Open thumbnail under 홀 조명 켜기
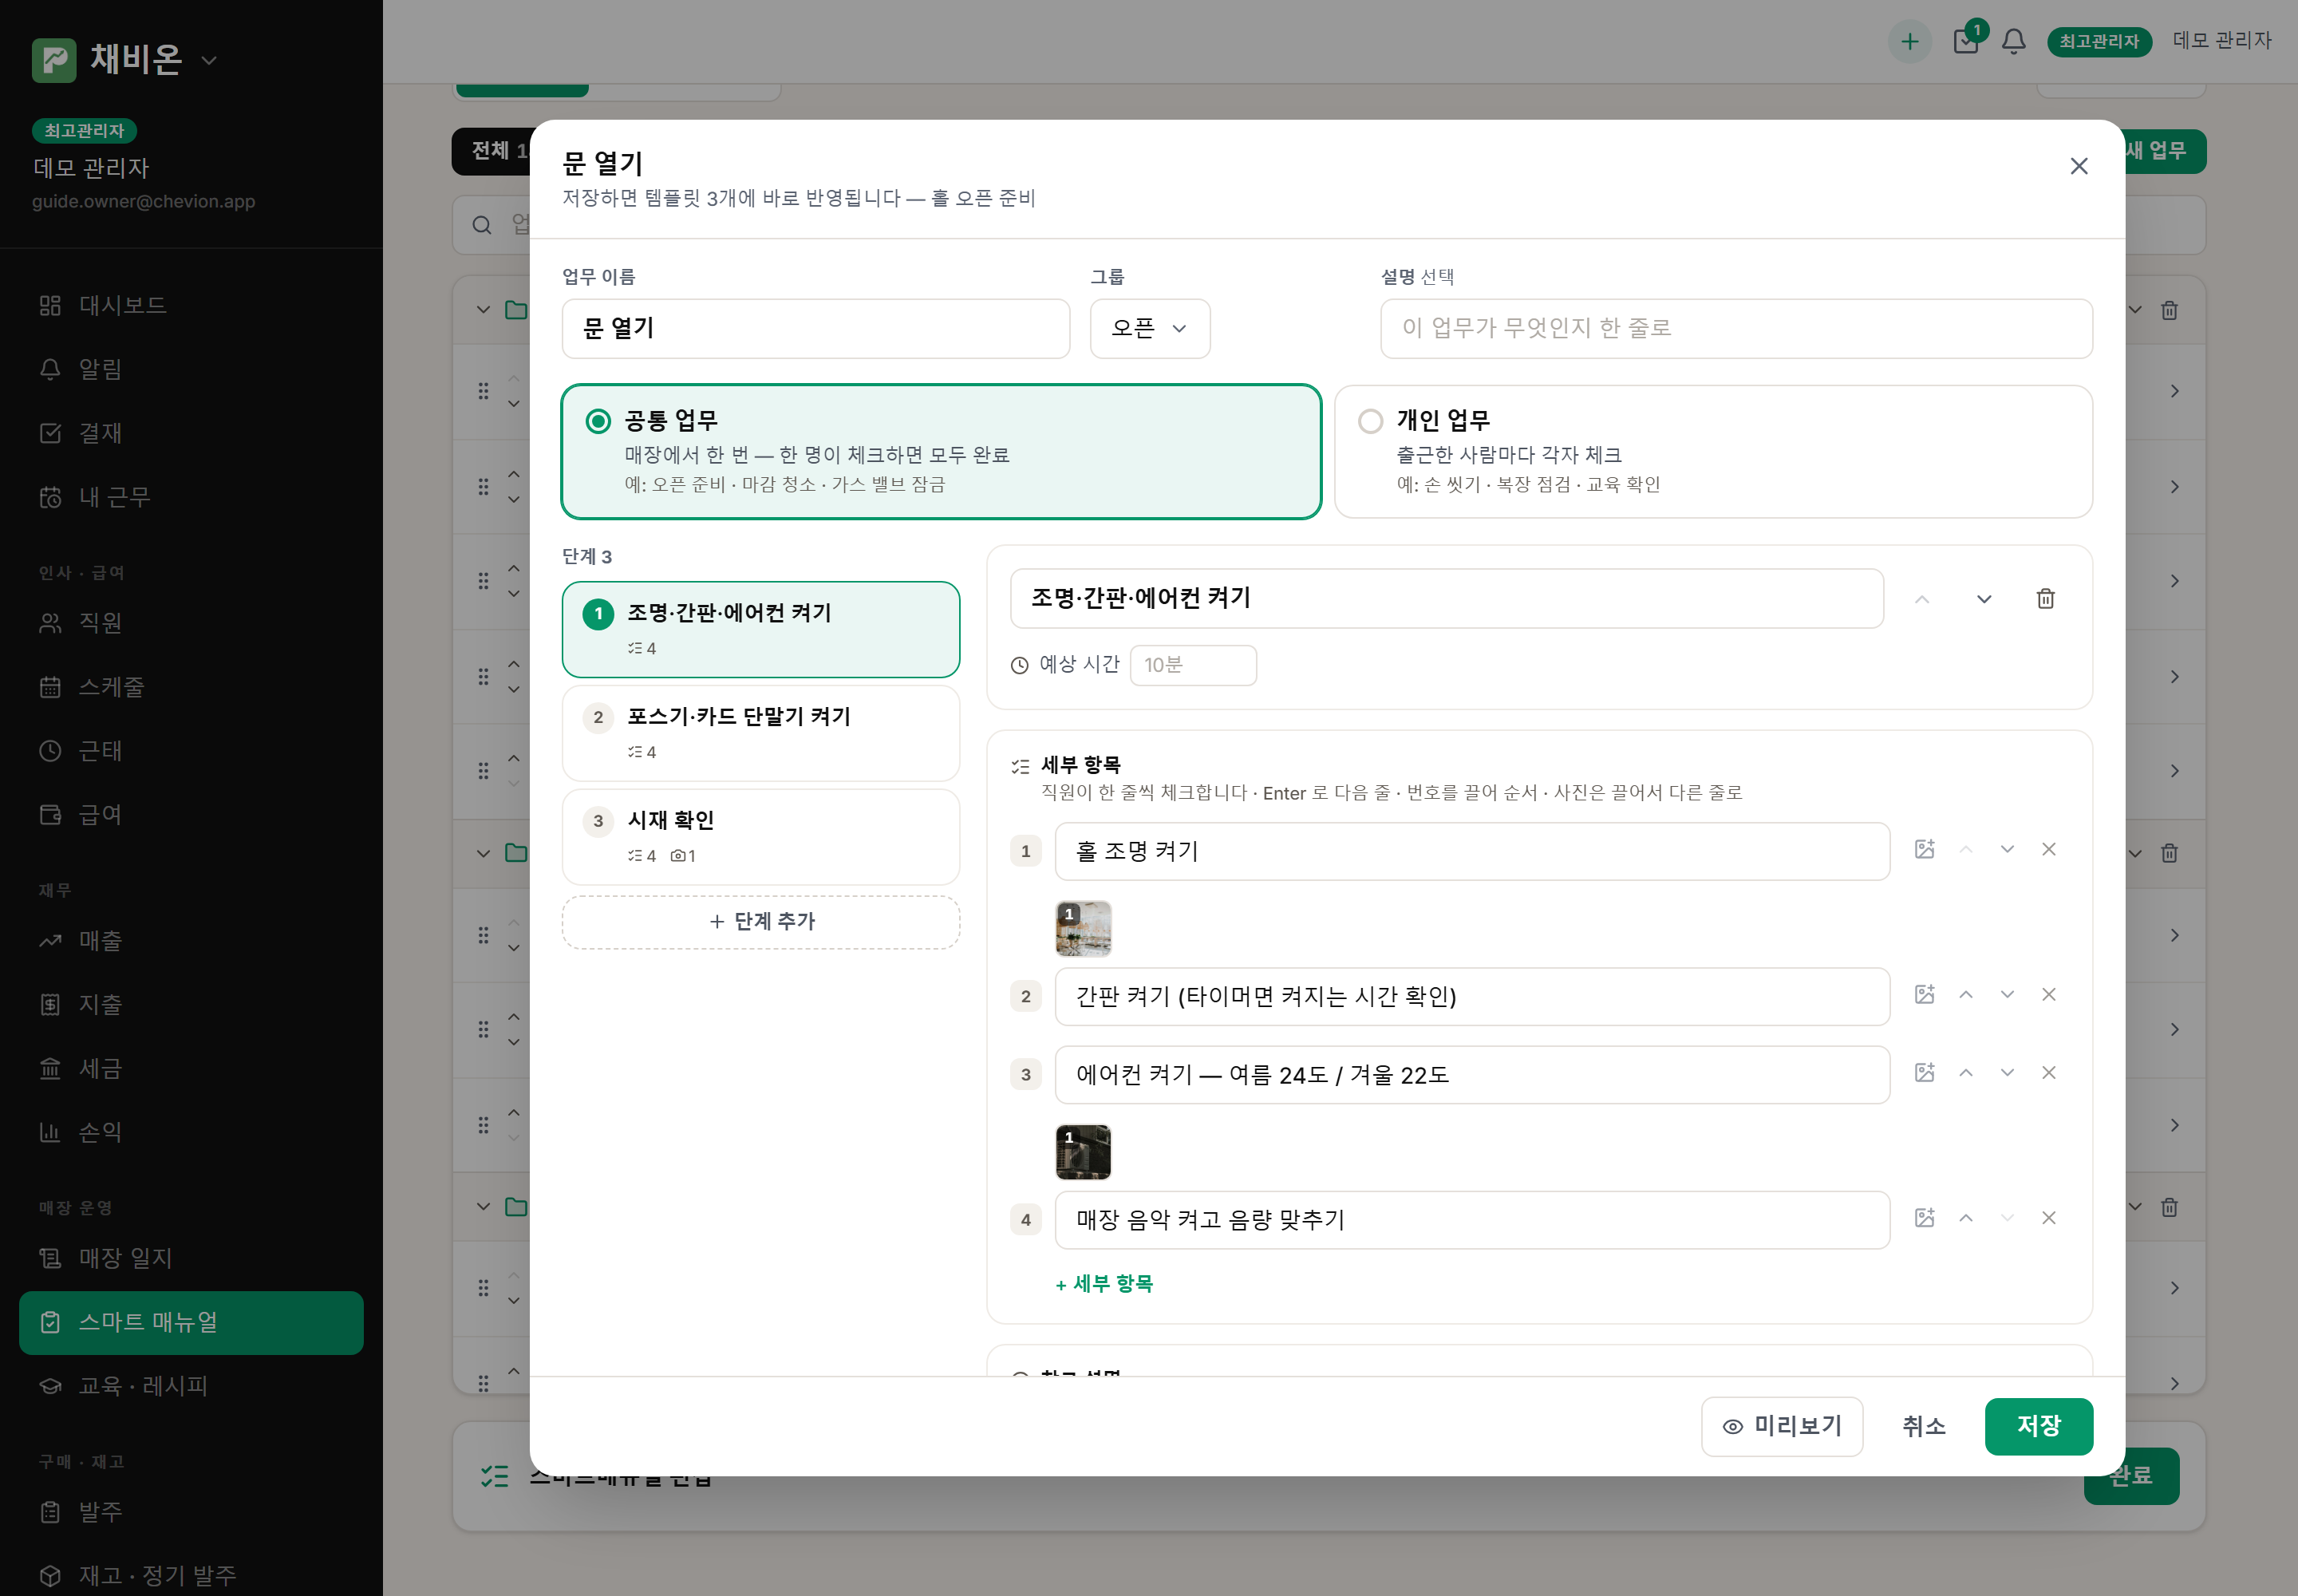Image resolution: width=2298 pixels, height=1596 pixels. pyautogui.click(x=1083, y=929)
